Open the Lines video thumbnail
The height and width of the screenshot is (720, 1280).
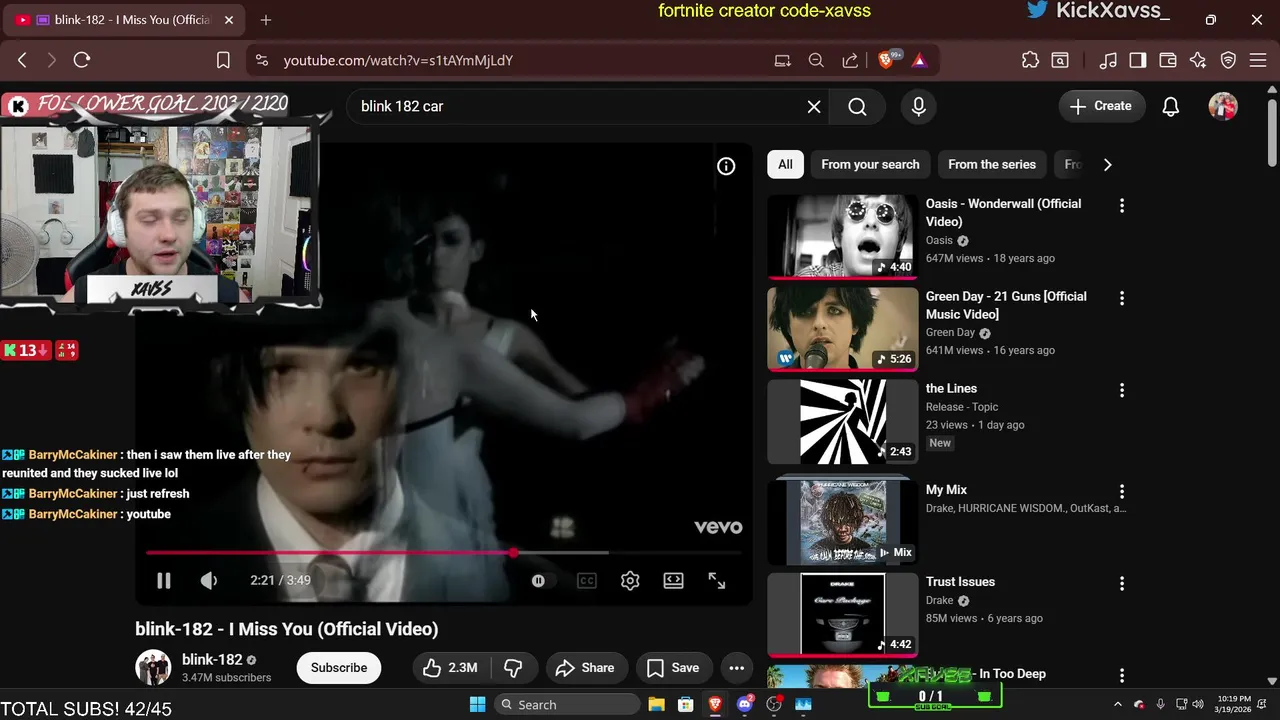click(842, 422)
